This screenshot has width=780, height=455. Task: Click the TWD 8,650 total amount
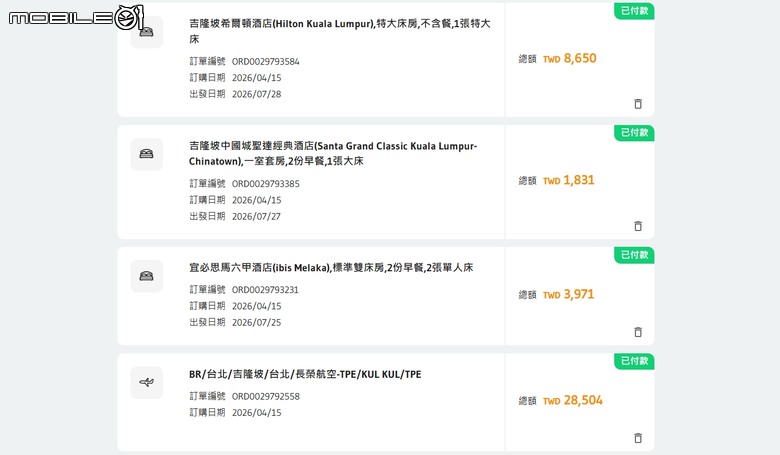[x=570, y=58]
